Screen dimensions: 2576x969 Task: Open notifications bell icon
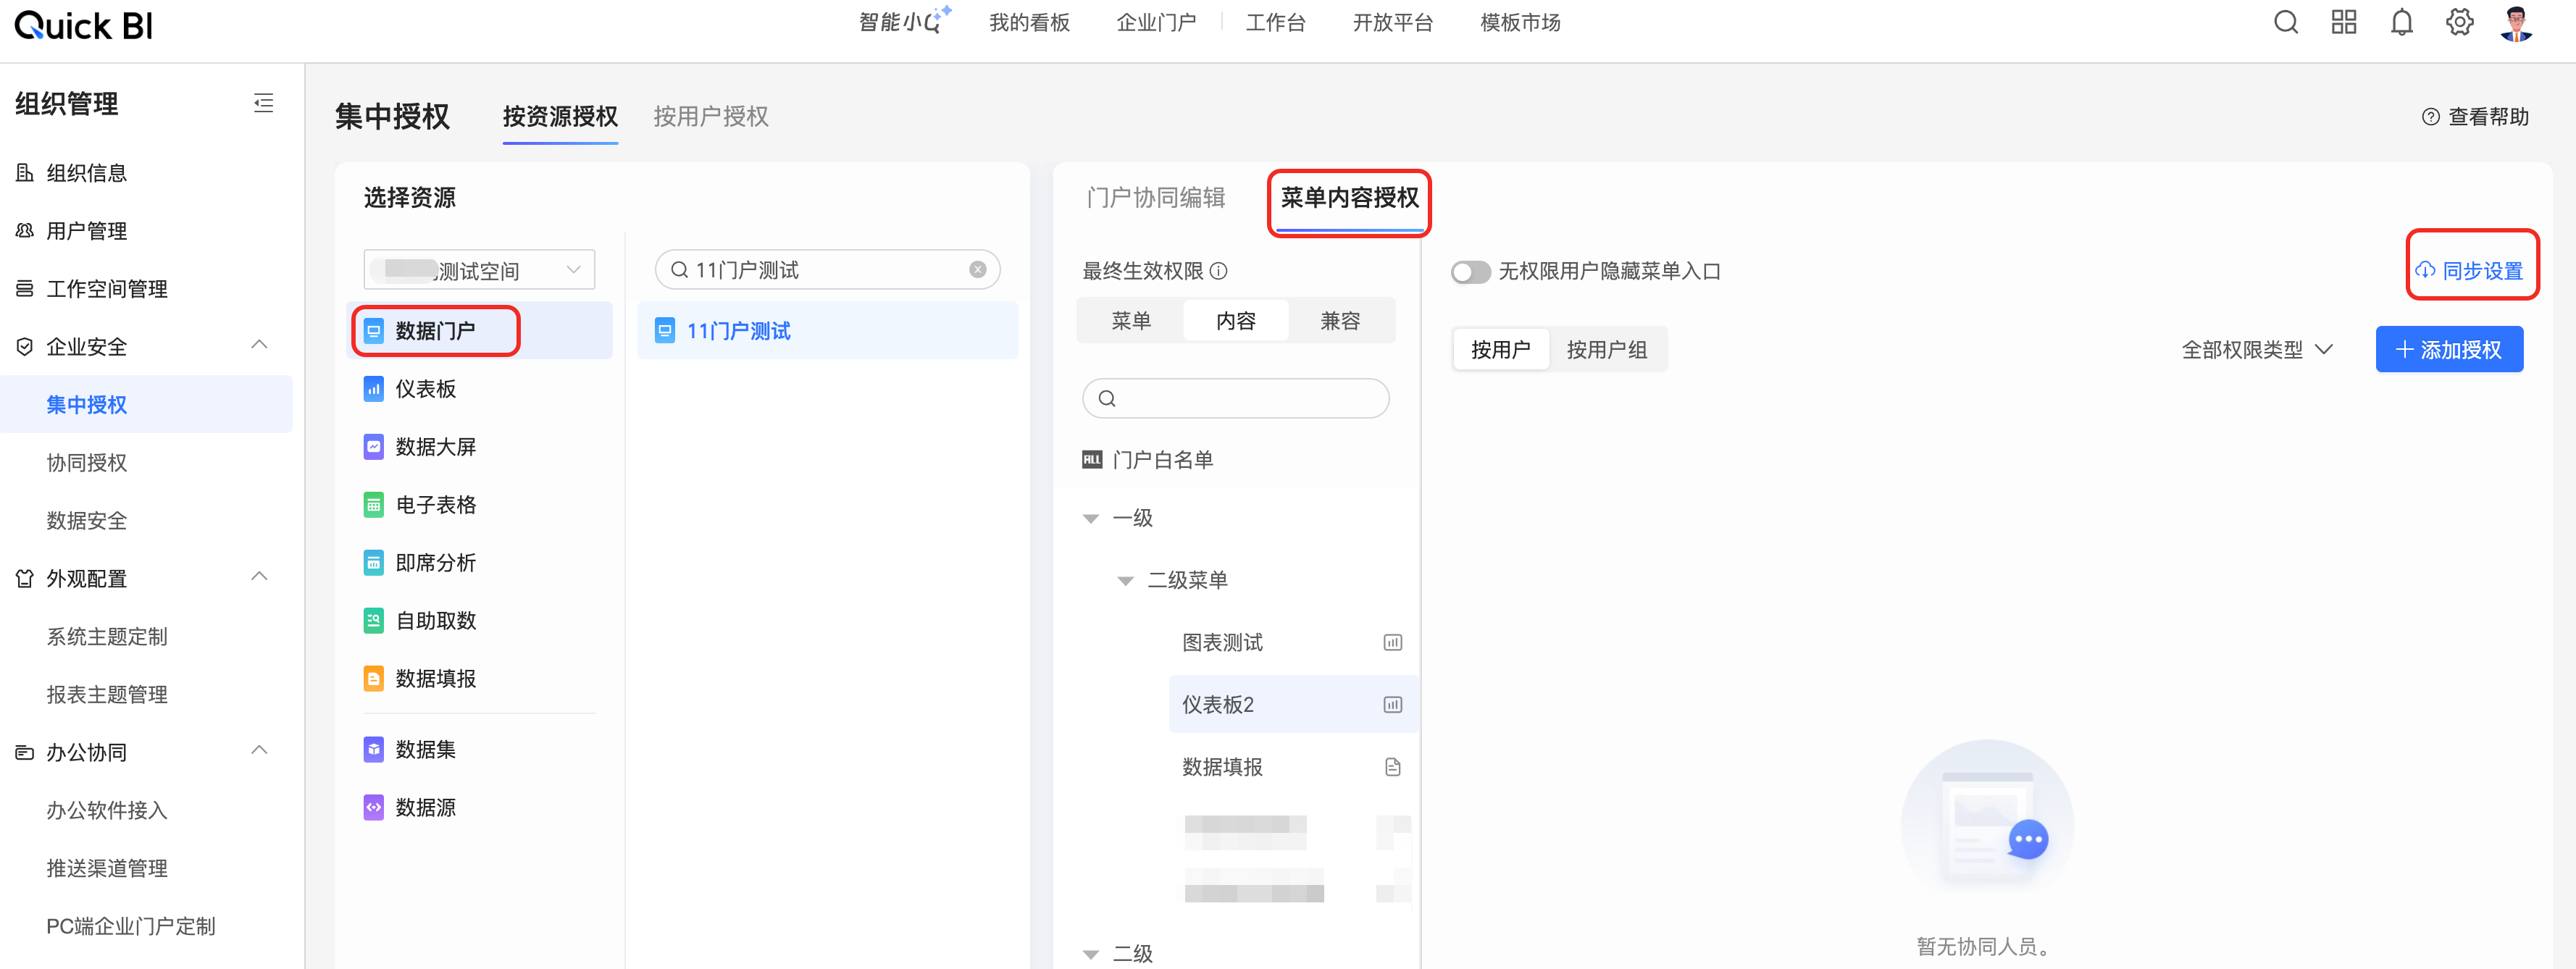pyautogui.click(x=2401, y=22)
